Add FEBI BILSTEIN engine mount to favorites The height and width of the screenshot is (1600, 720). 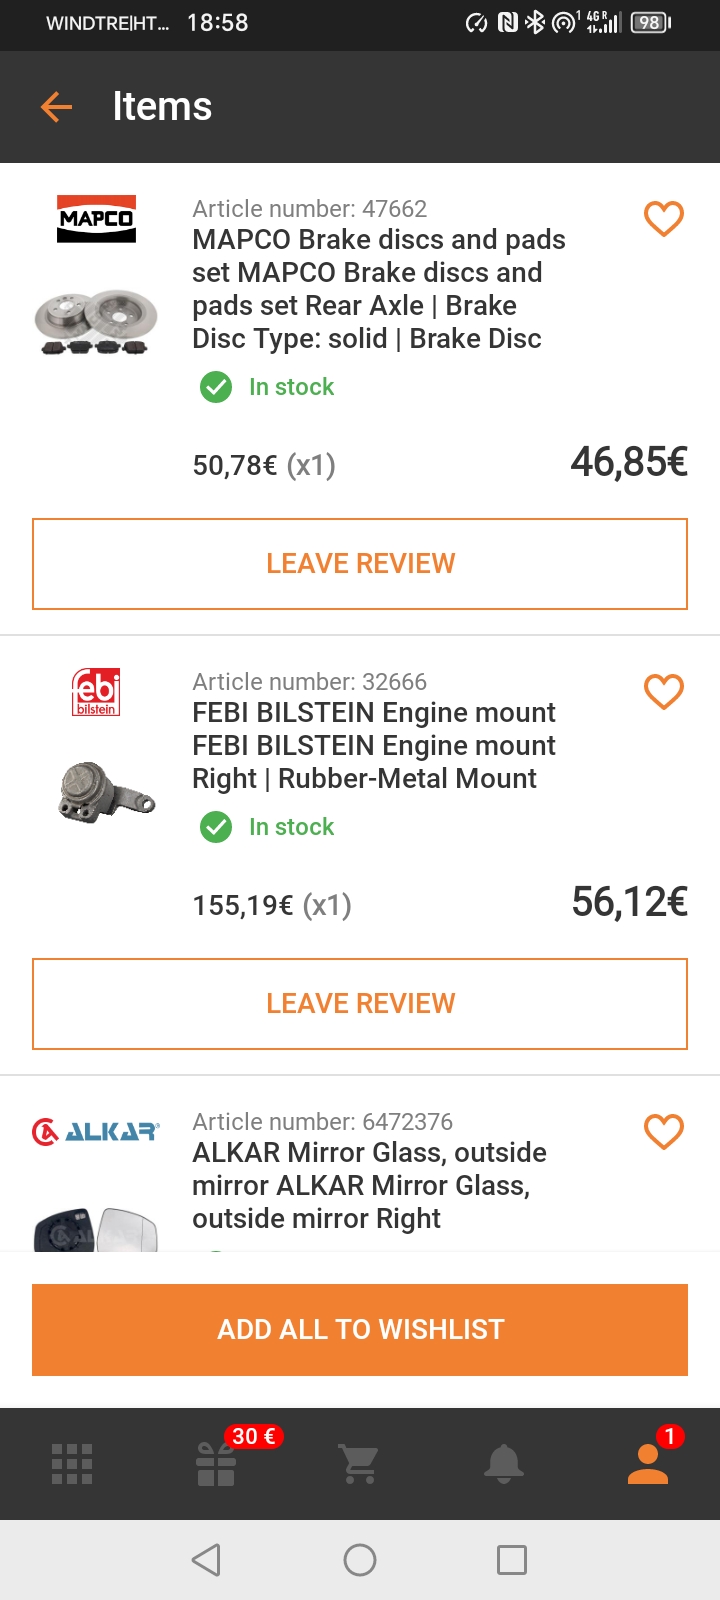(x=663, y=692)
